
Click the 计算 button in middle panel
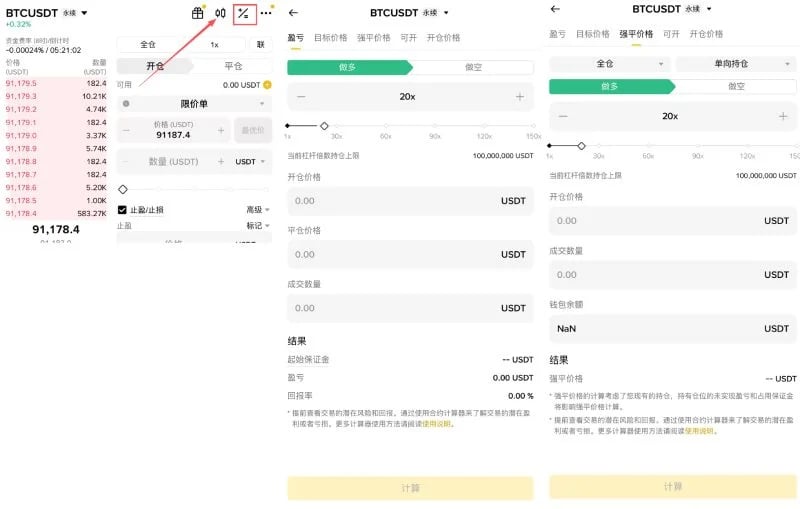pos(410,488)
